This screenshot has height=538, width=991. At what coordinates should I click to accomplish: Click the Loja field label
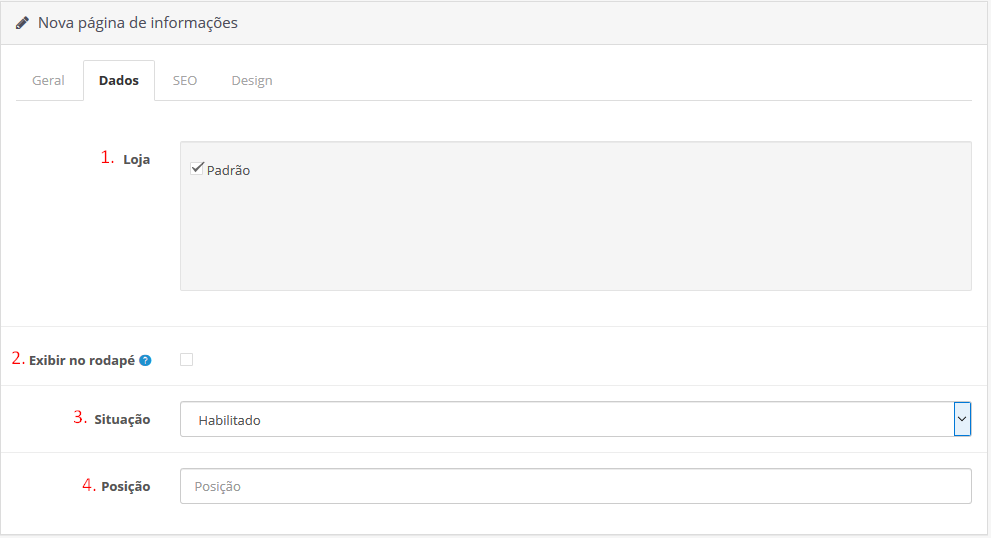point(137,159)
